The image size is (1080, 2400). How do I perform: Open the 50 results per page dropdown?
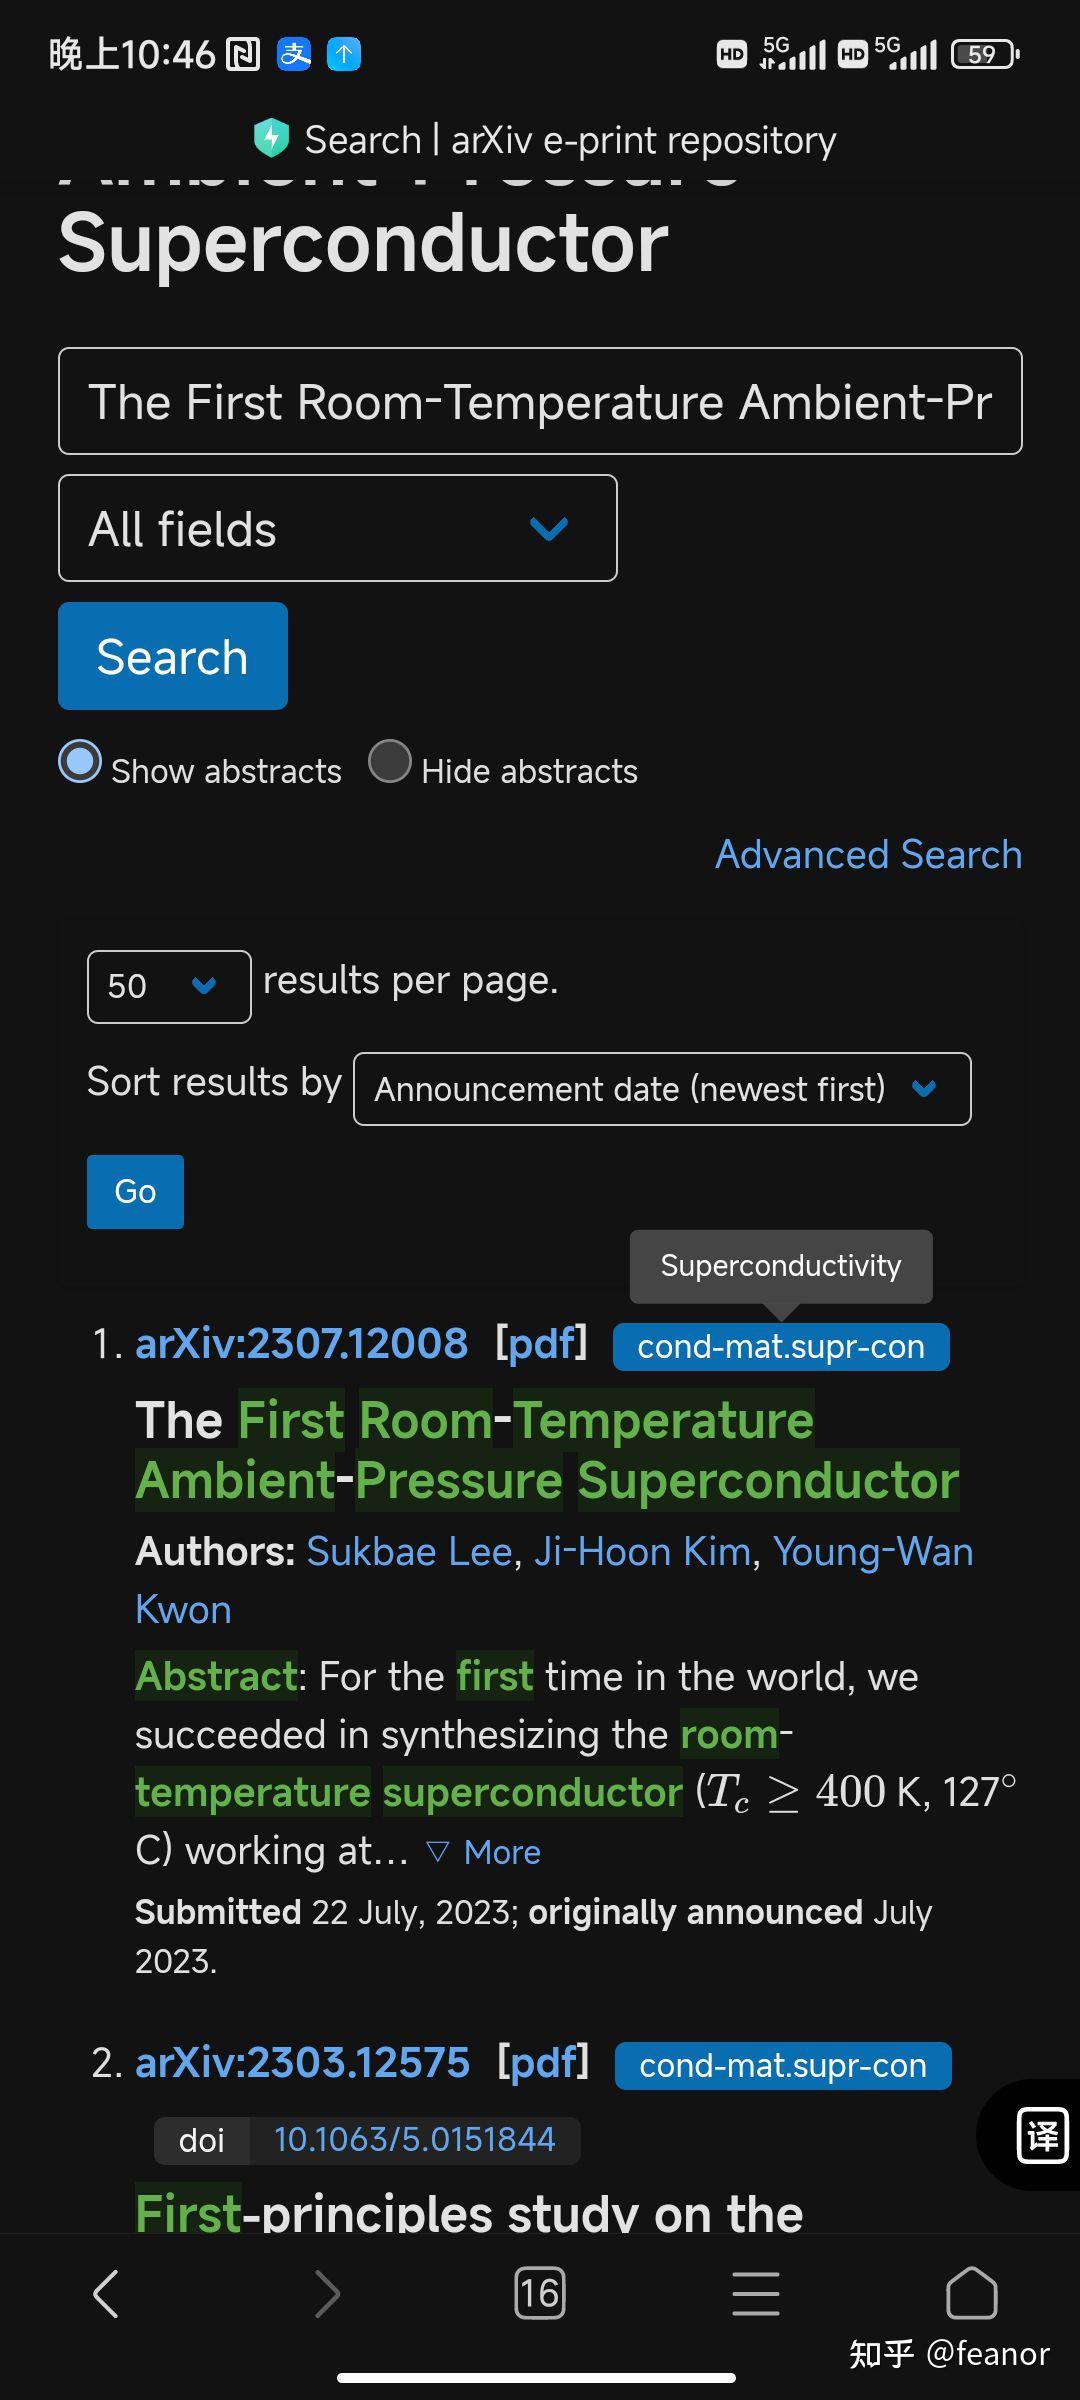[169, 986]
